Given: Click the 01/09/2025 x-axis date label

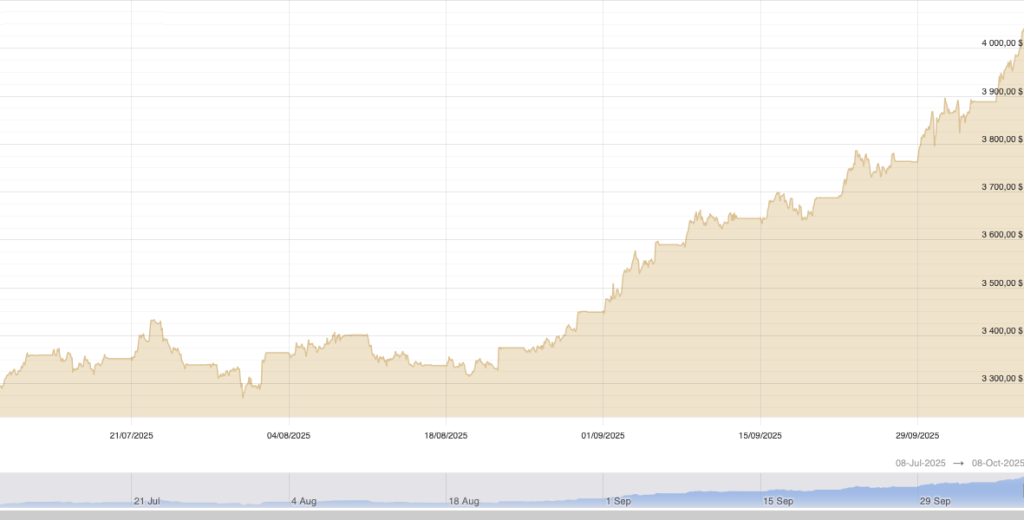Looking at the screenshot, I should (x=603, y=435).
